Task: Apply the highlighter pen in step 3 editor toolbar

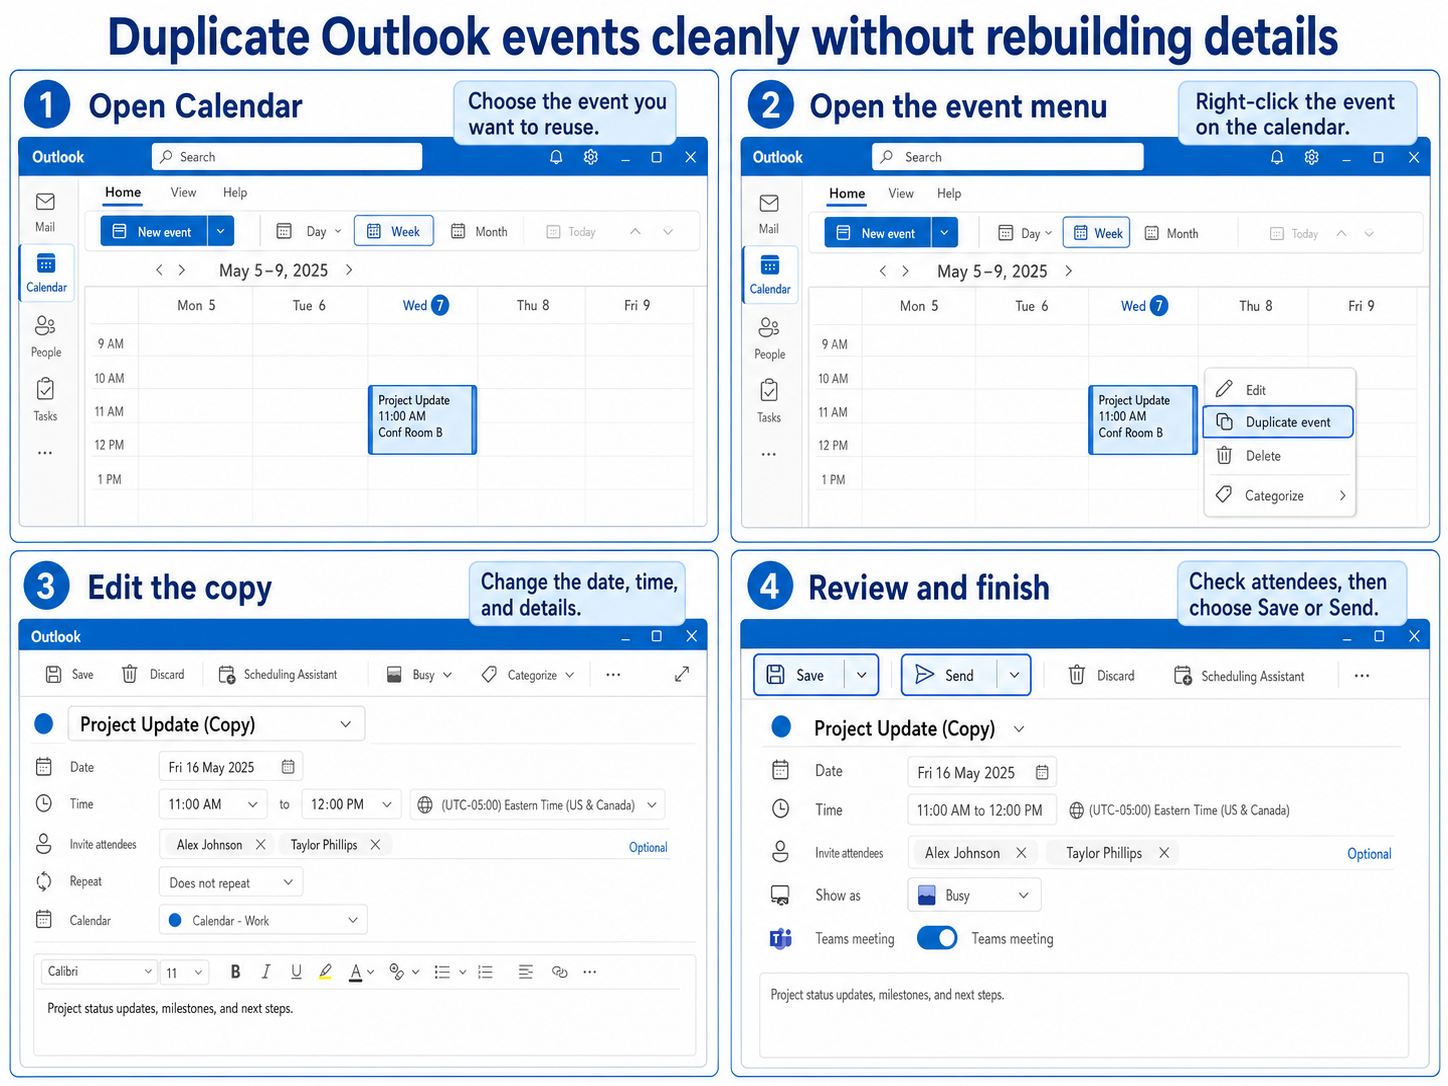Action: tap(325, 972)
